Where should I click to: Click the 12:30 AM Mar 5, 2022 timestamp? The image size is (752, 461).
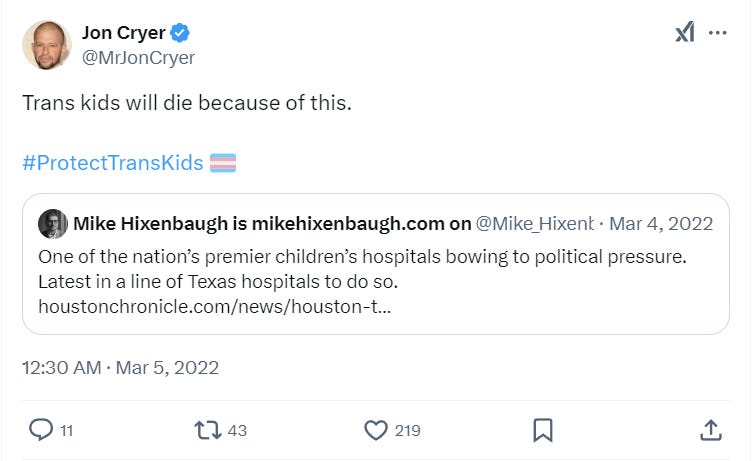pyautogui.click(x=120, y=367)
